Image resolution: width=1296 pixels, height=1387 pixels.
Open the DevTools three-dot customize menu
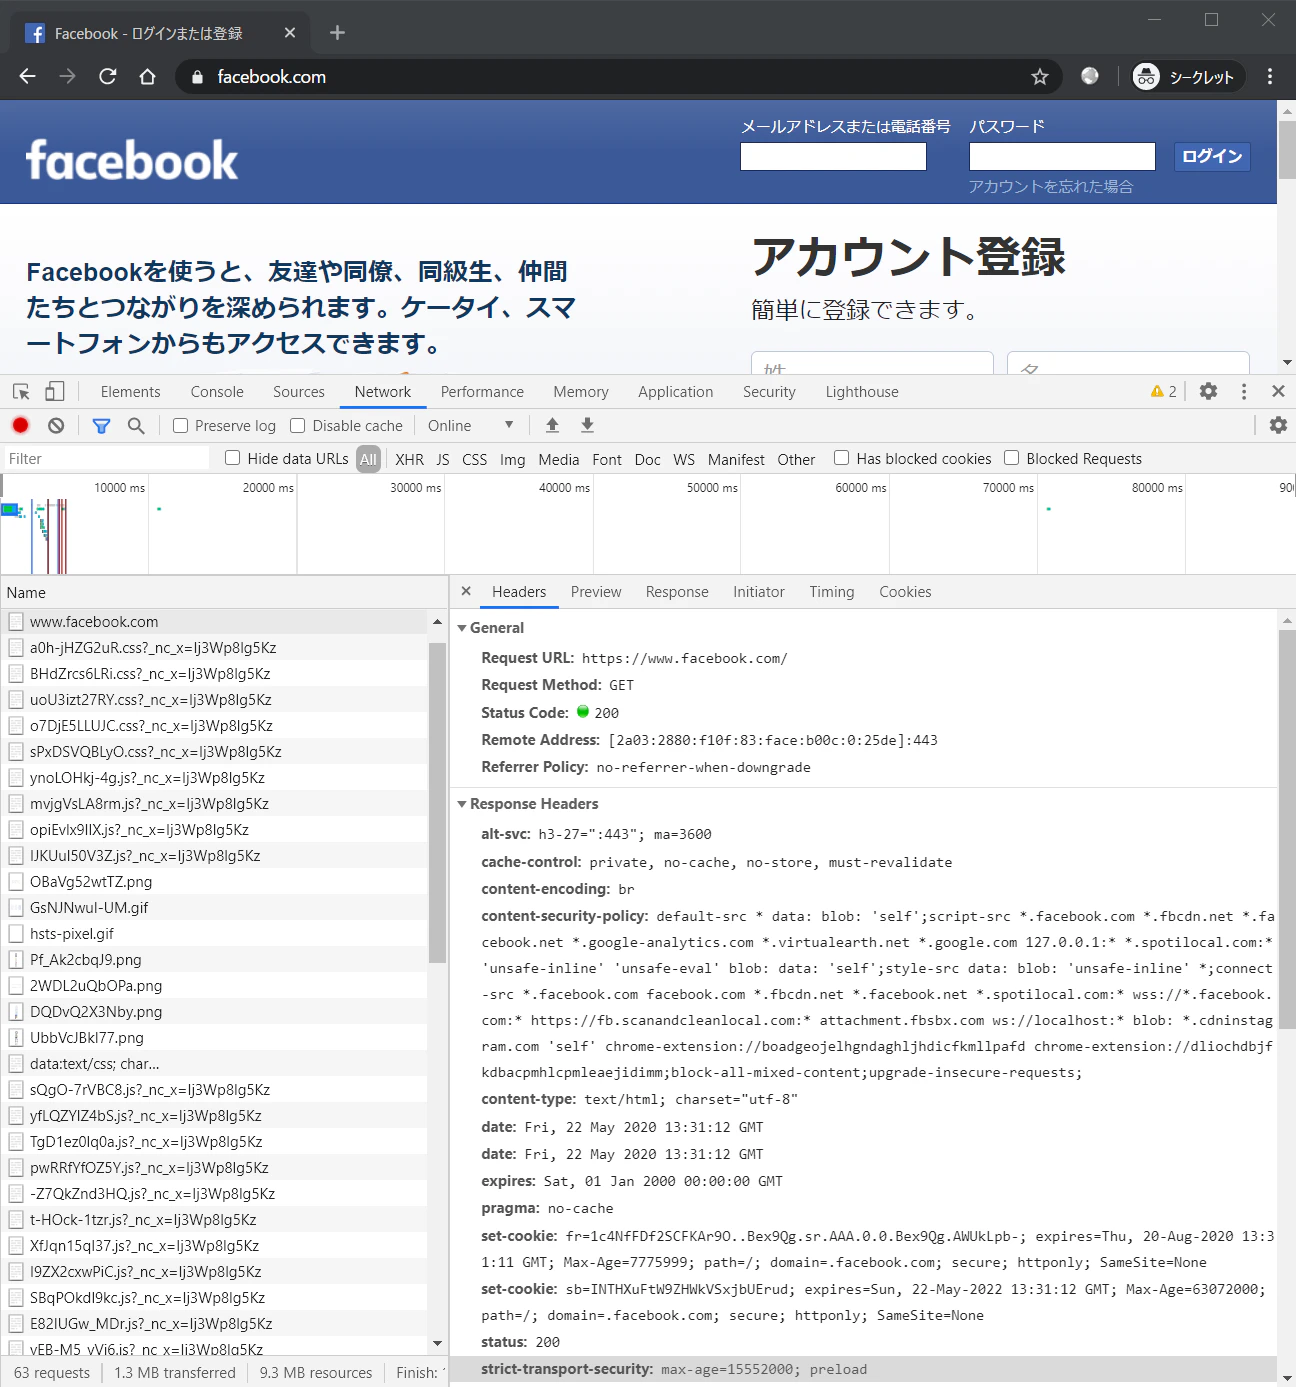tap(1244, 391)
